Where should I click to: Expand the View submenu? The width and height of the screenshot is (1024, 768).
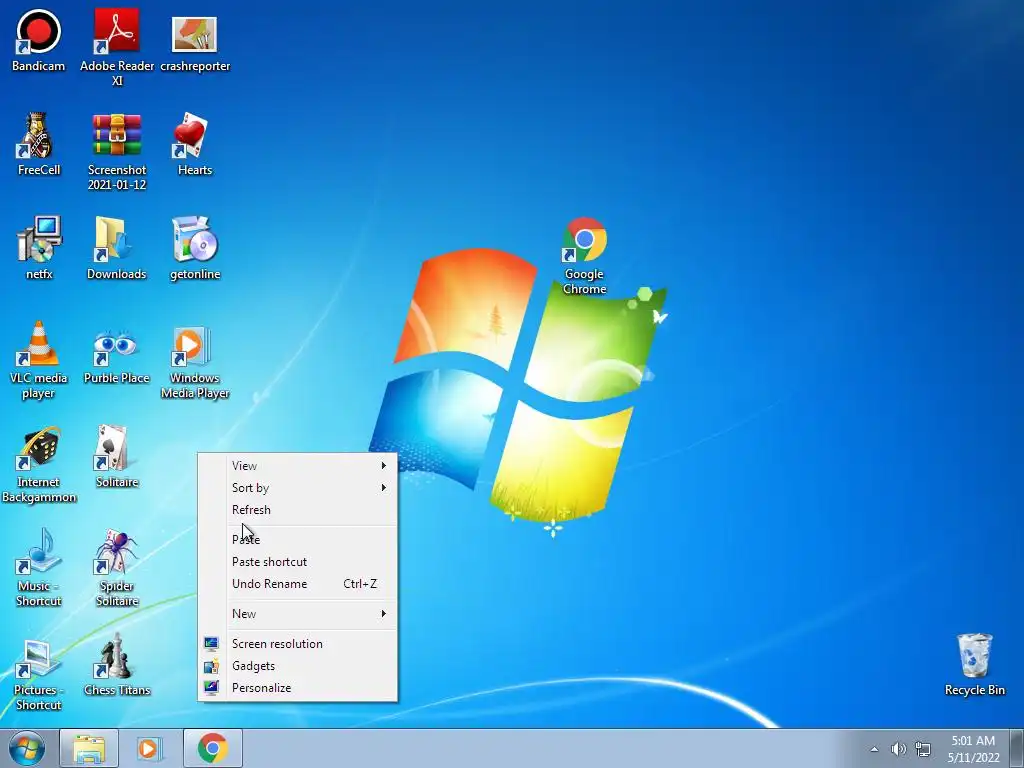click(x=298, y=466)
